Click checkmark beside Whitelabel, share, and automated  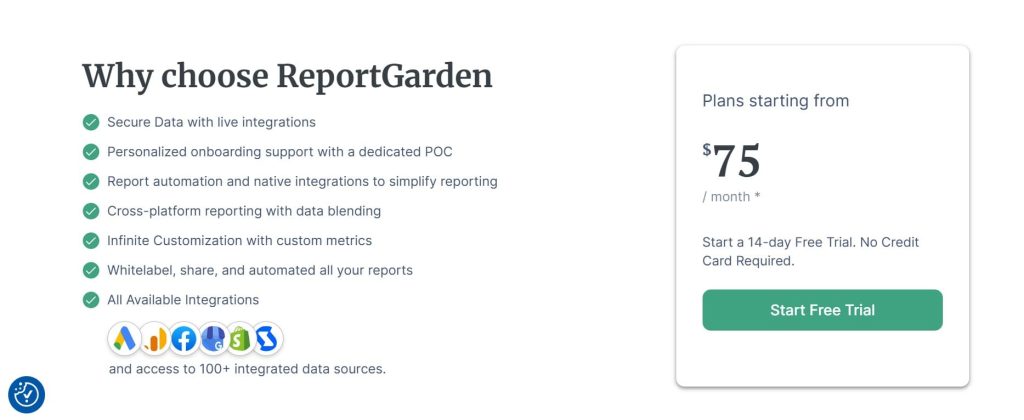point(90,270)
